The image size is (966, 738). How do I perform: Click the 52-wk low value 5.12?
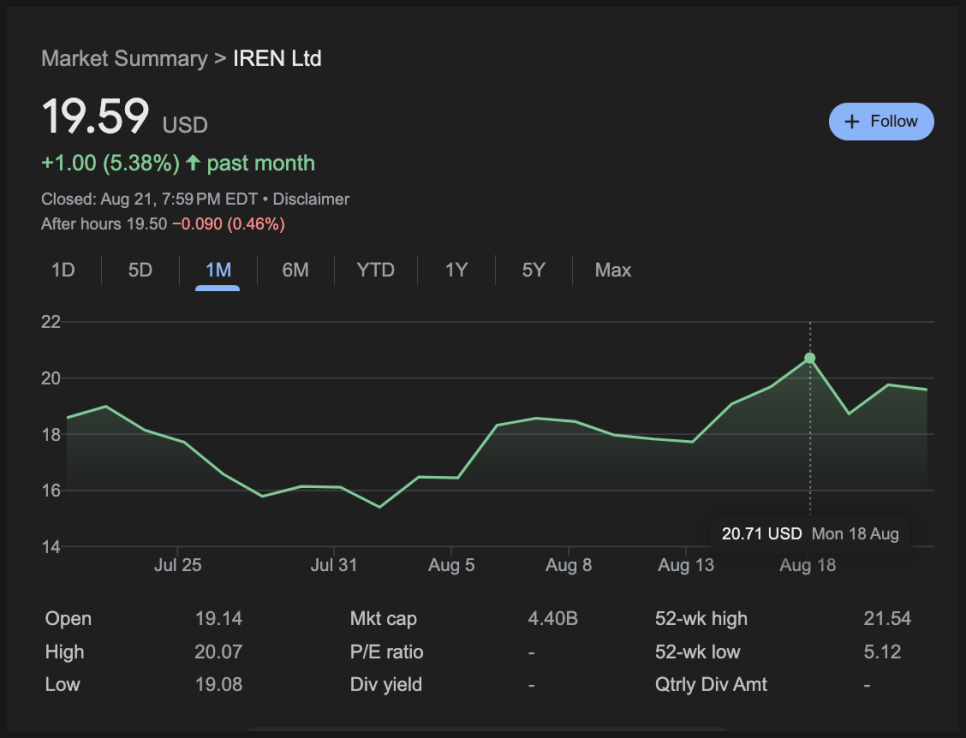[882, 652]
